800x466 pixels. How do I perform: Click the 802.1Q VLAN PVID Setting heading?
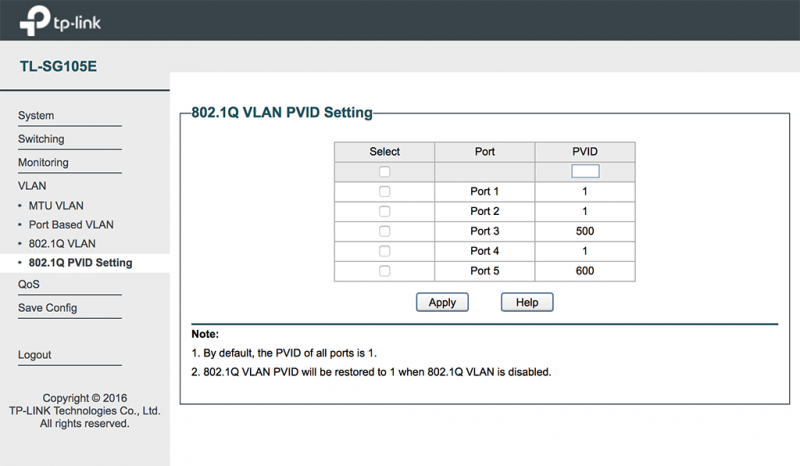coord(282,112)
